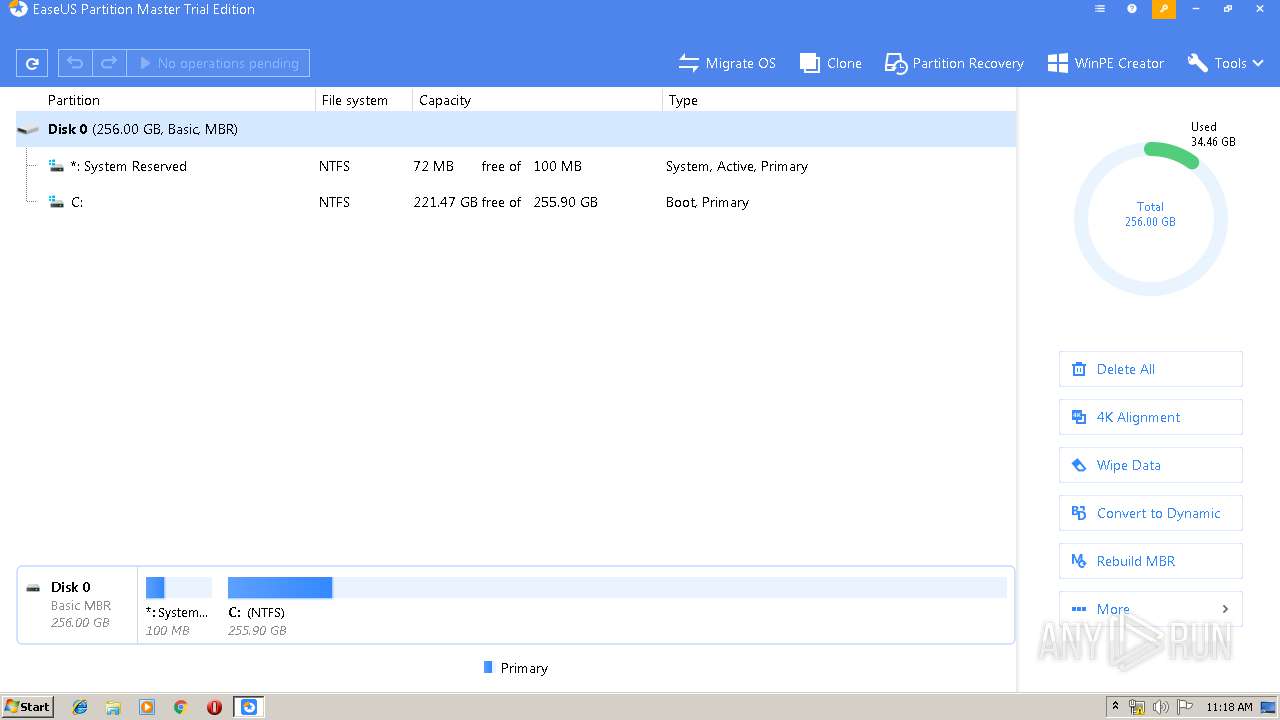The width and height of the screenshot is (1280, 720).
Task: Open the media player taskbar icon
Action: (147, 707)
